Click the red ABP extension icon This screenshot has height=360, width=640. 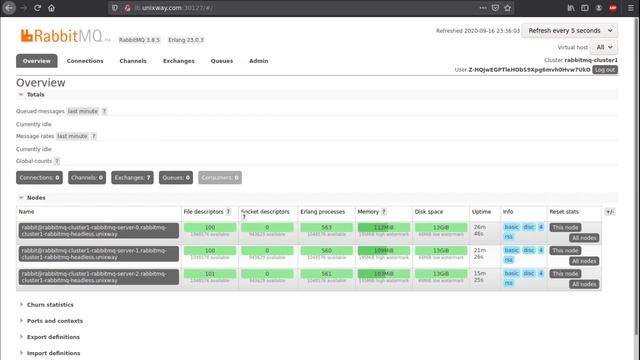pyautogui.click(x=613, y=8)
